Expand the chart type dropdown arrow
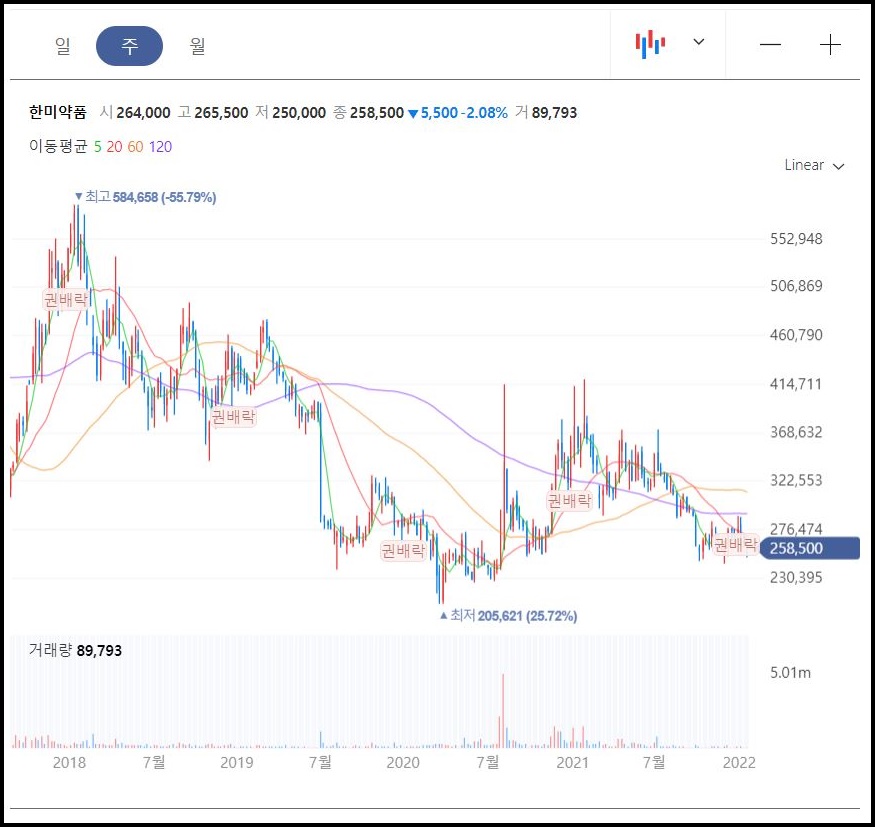875x827 pixels. 699,42
